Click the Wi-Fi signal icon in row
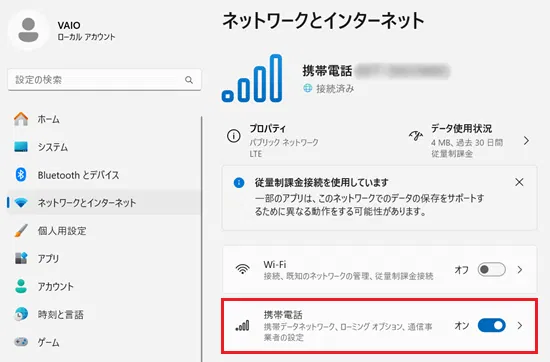550x362 pixels. click(x=242, y=269)
